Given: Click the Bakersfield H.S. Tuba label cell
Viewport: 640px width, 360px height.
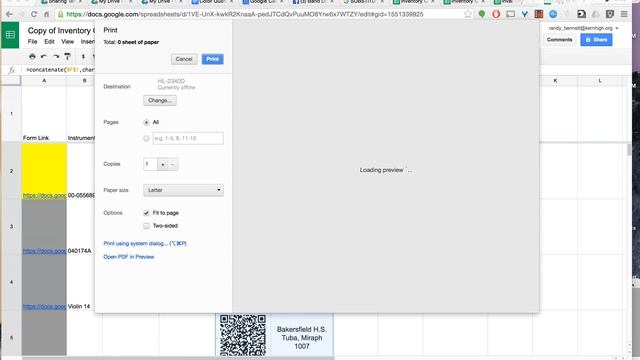Looking at the screenshot, I should 302,338.
